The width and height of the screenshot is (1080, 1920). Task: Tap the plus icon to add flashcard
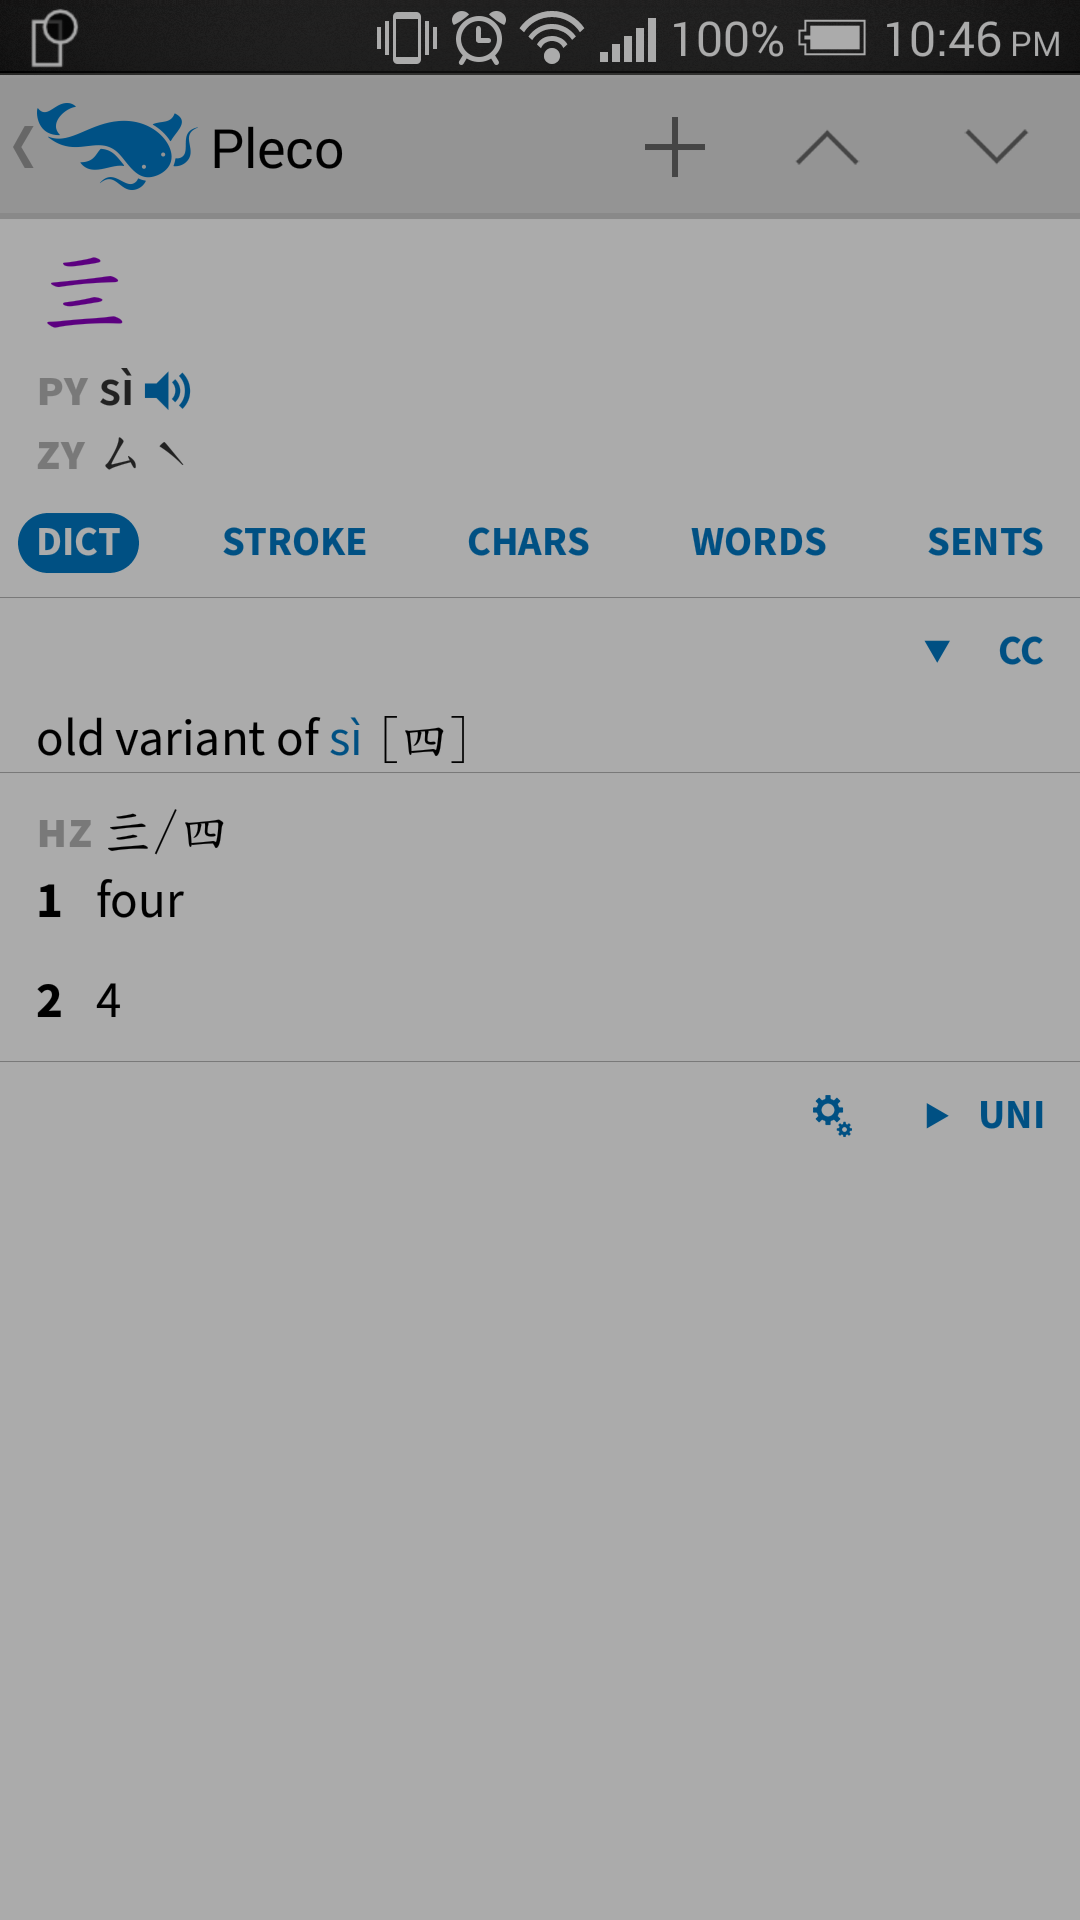coord(675,147)
